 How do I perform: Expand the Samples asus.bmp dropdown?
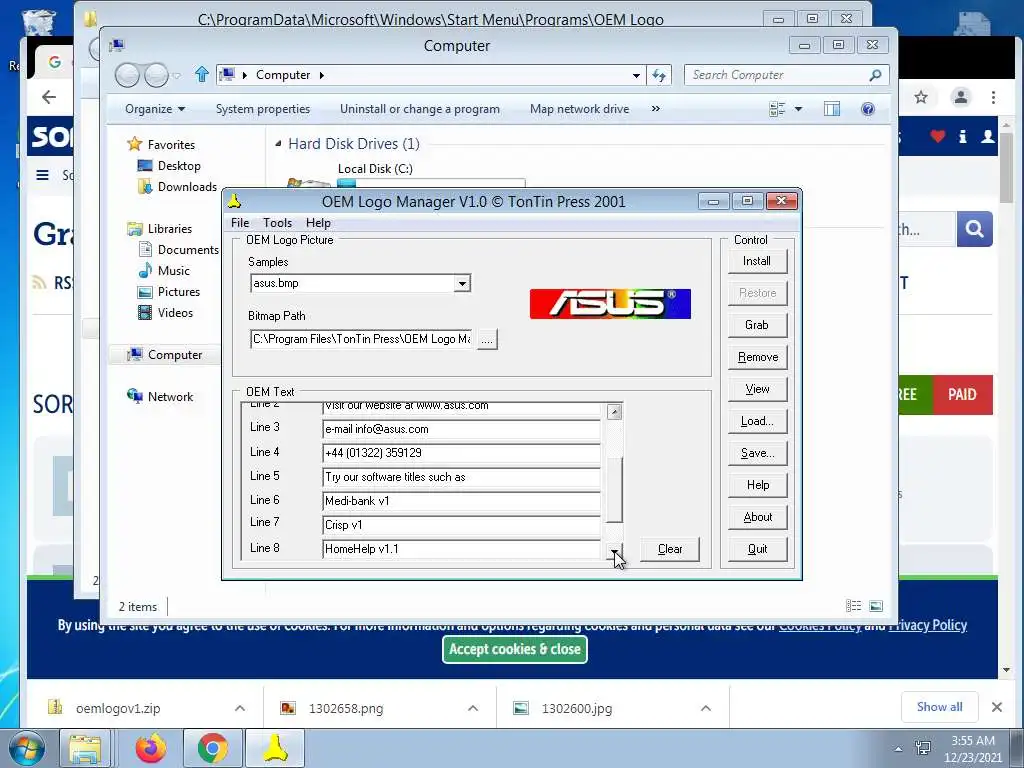pyautogui.click(x=462, y=283)
